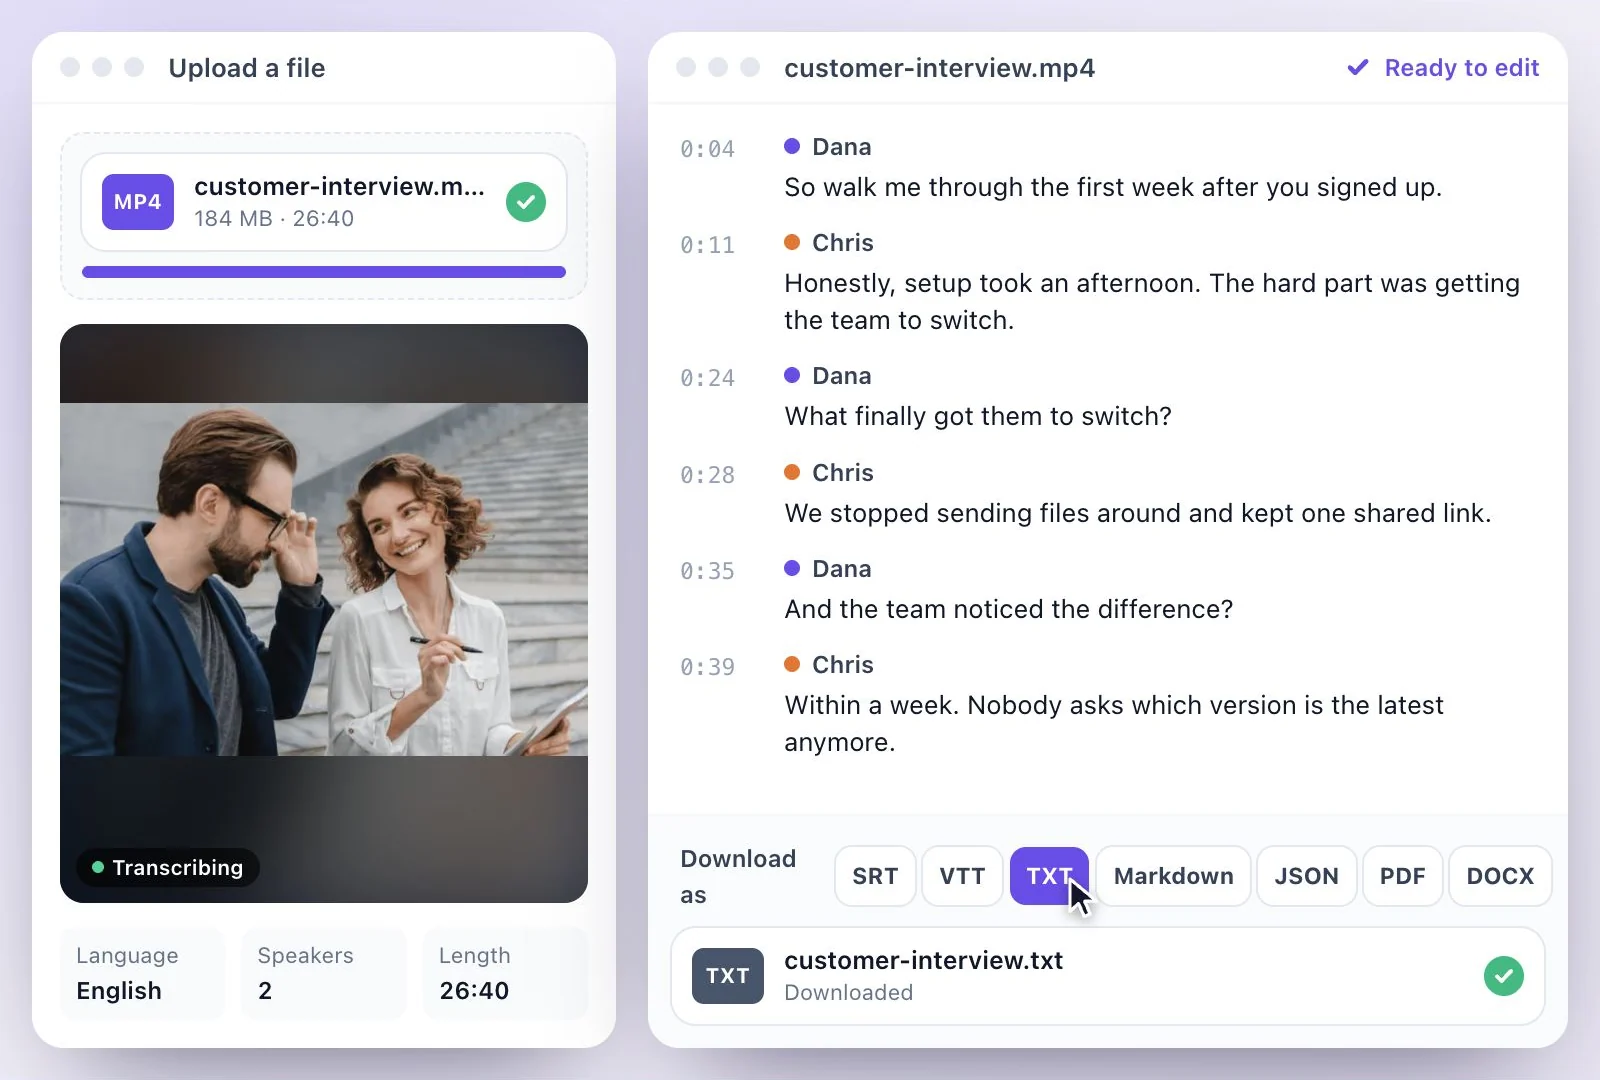Click Chris's orange speaker dot at 0:39
Image resolution: width=1600 pixels, height=1080 pixels.
(x=792, y=664)
